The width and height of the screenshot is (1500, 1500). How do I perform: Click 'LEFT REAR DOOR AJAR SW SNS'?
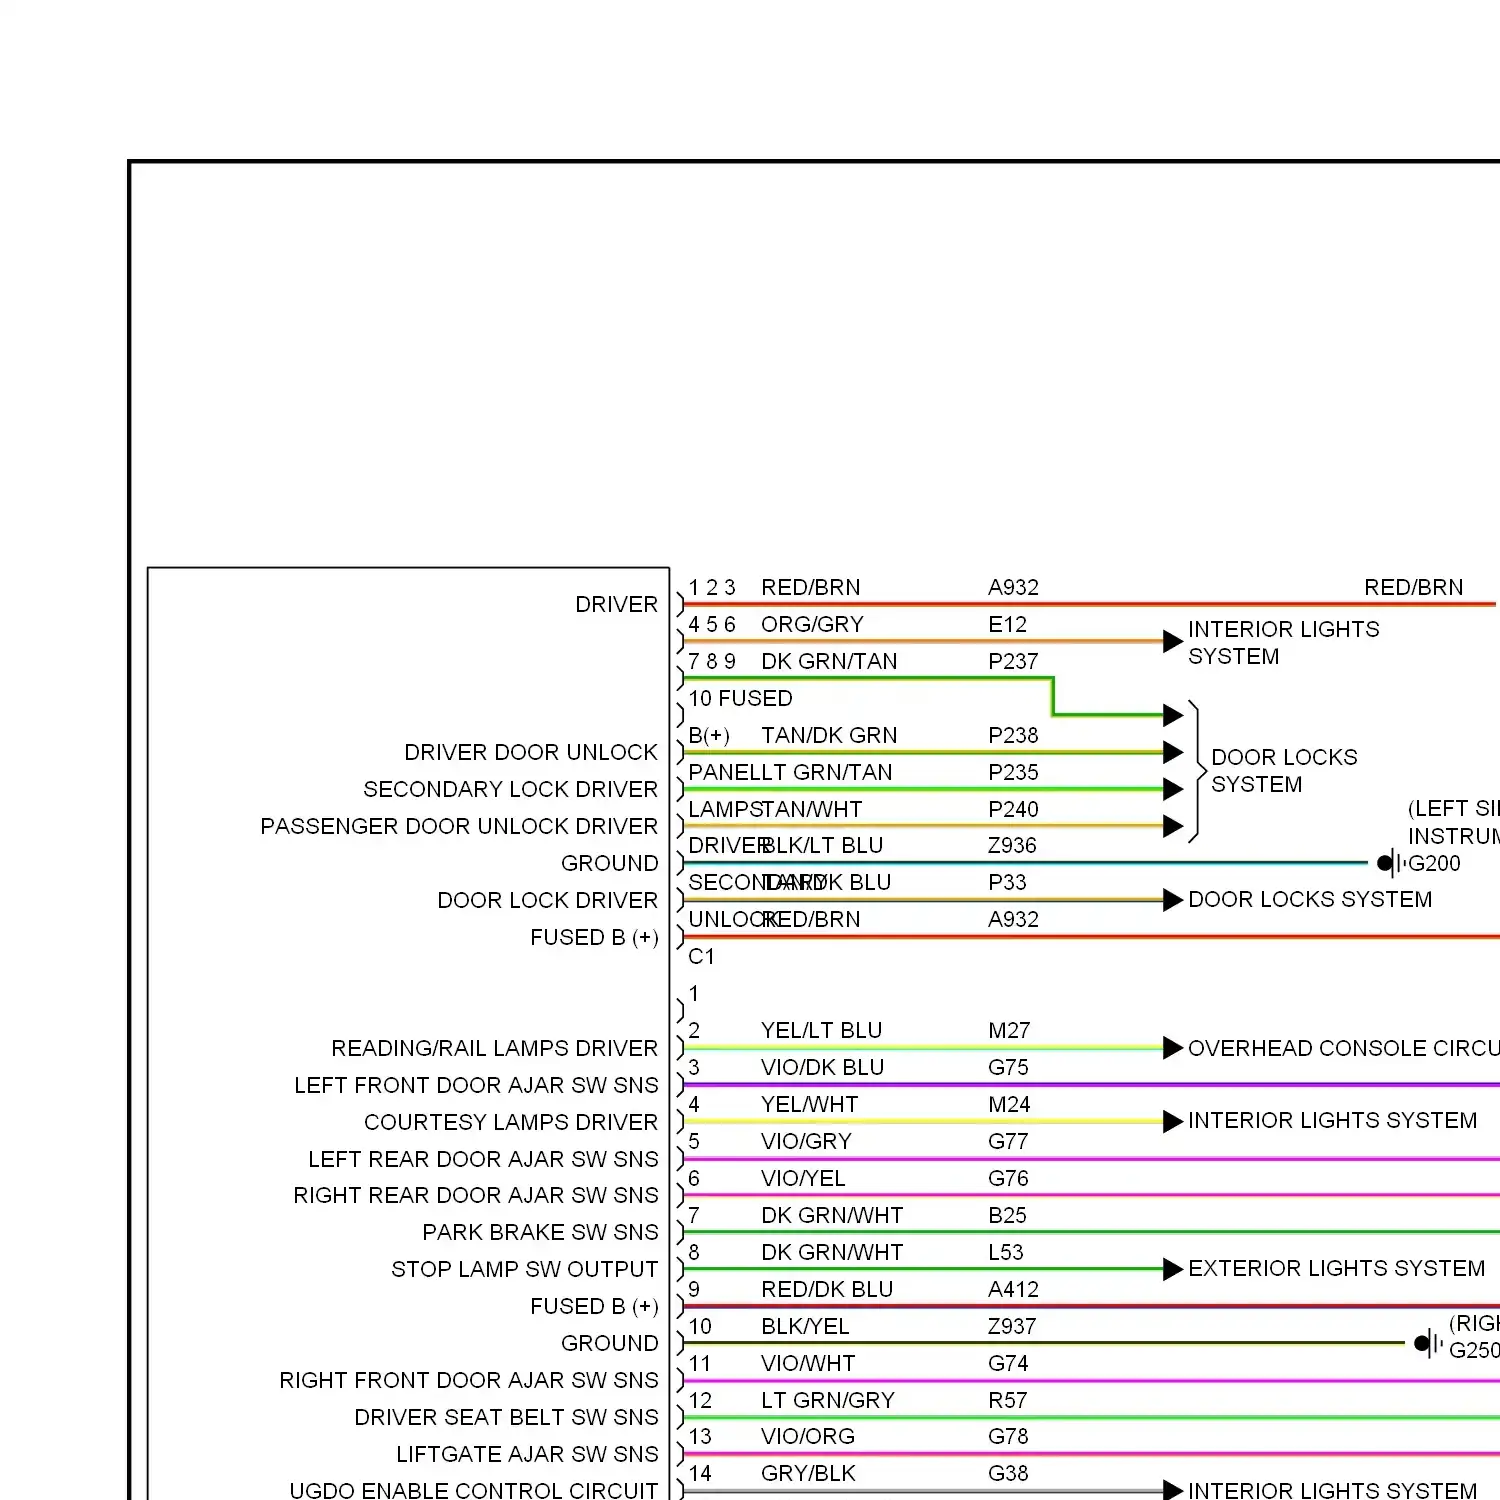(x=483, y=1159)
